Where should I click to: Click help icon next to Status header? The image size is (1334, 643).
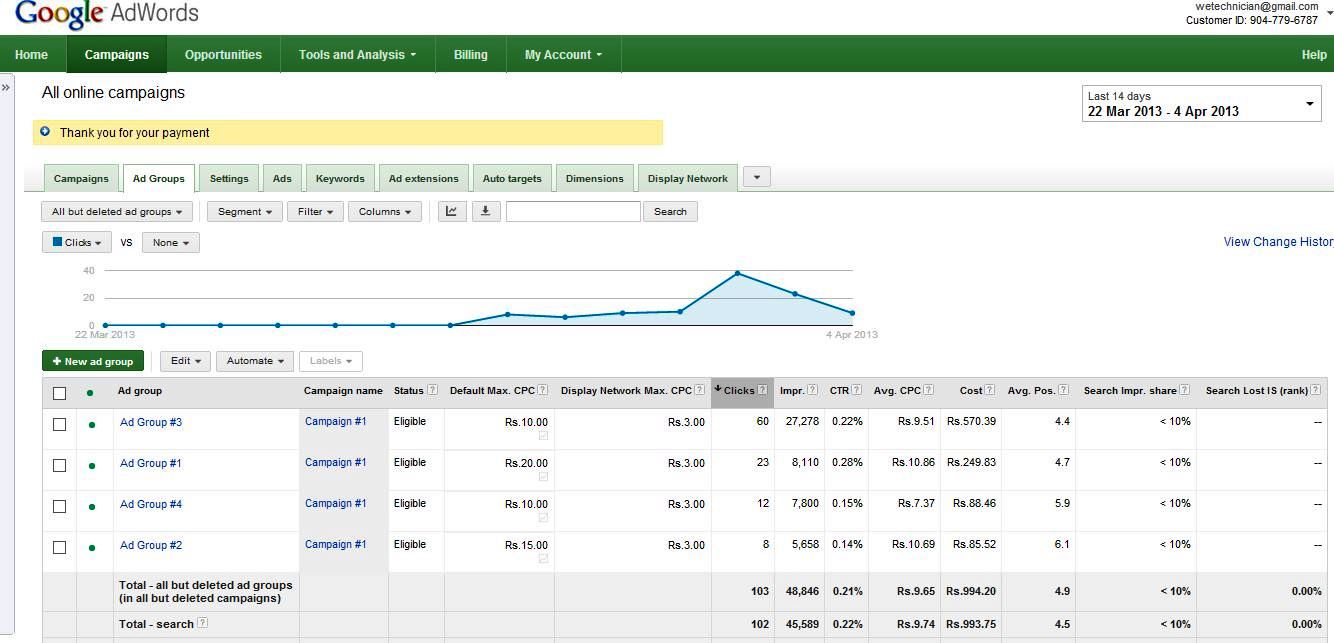coord(433,390)
